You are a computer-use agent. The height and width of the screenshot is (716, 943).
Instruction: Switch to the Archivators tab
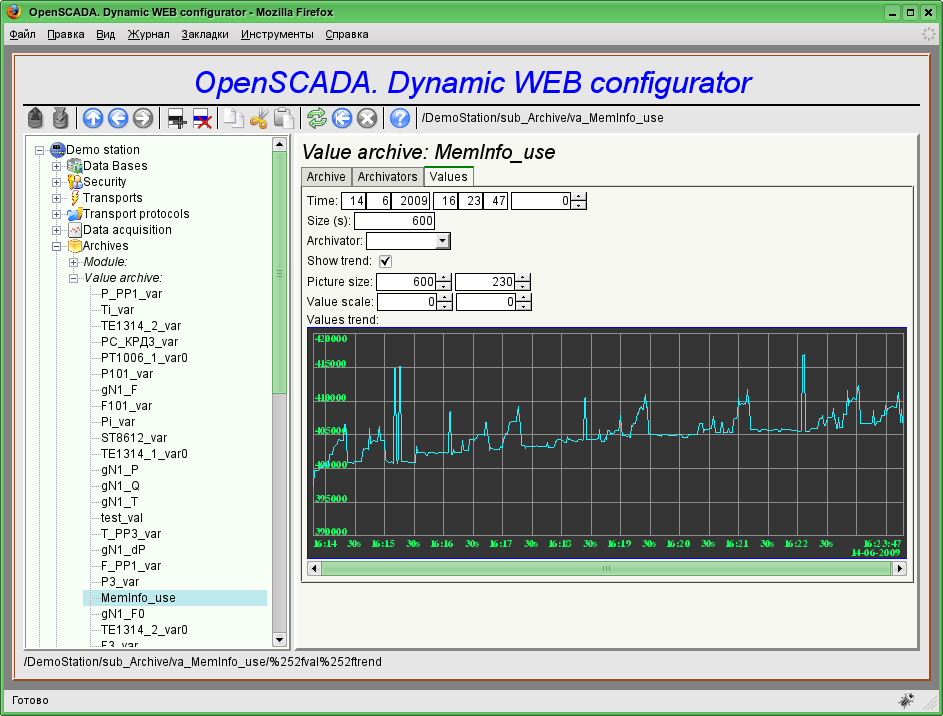387,177
